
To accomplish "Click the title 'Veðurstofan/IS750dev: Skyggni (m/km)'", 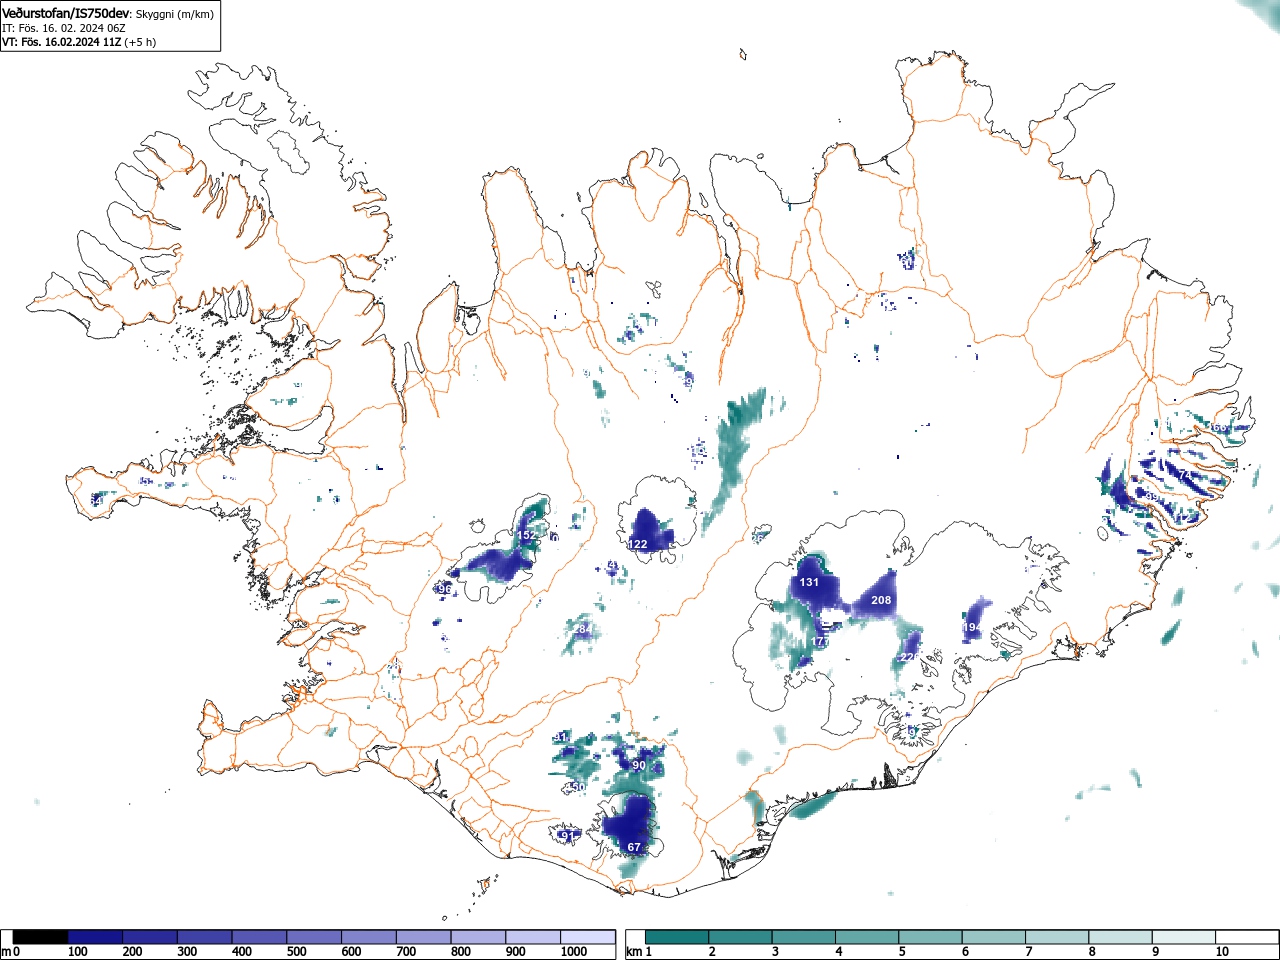I will 108,14.
